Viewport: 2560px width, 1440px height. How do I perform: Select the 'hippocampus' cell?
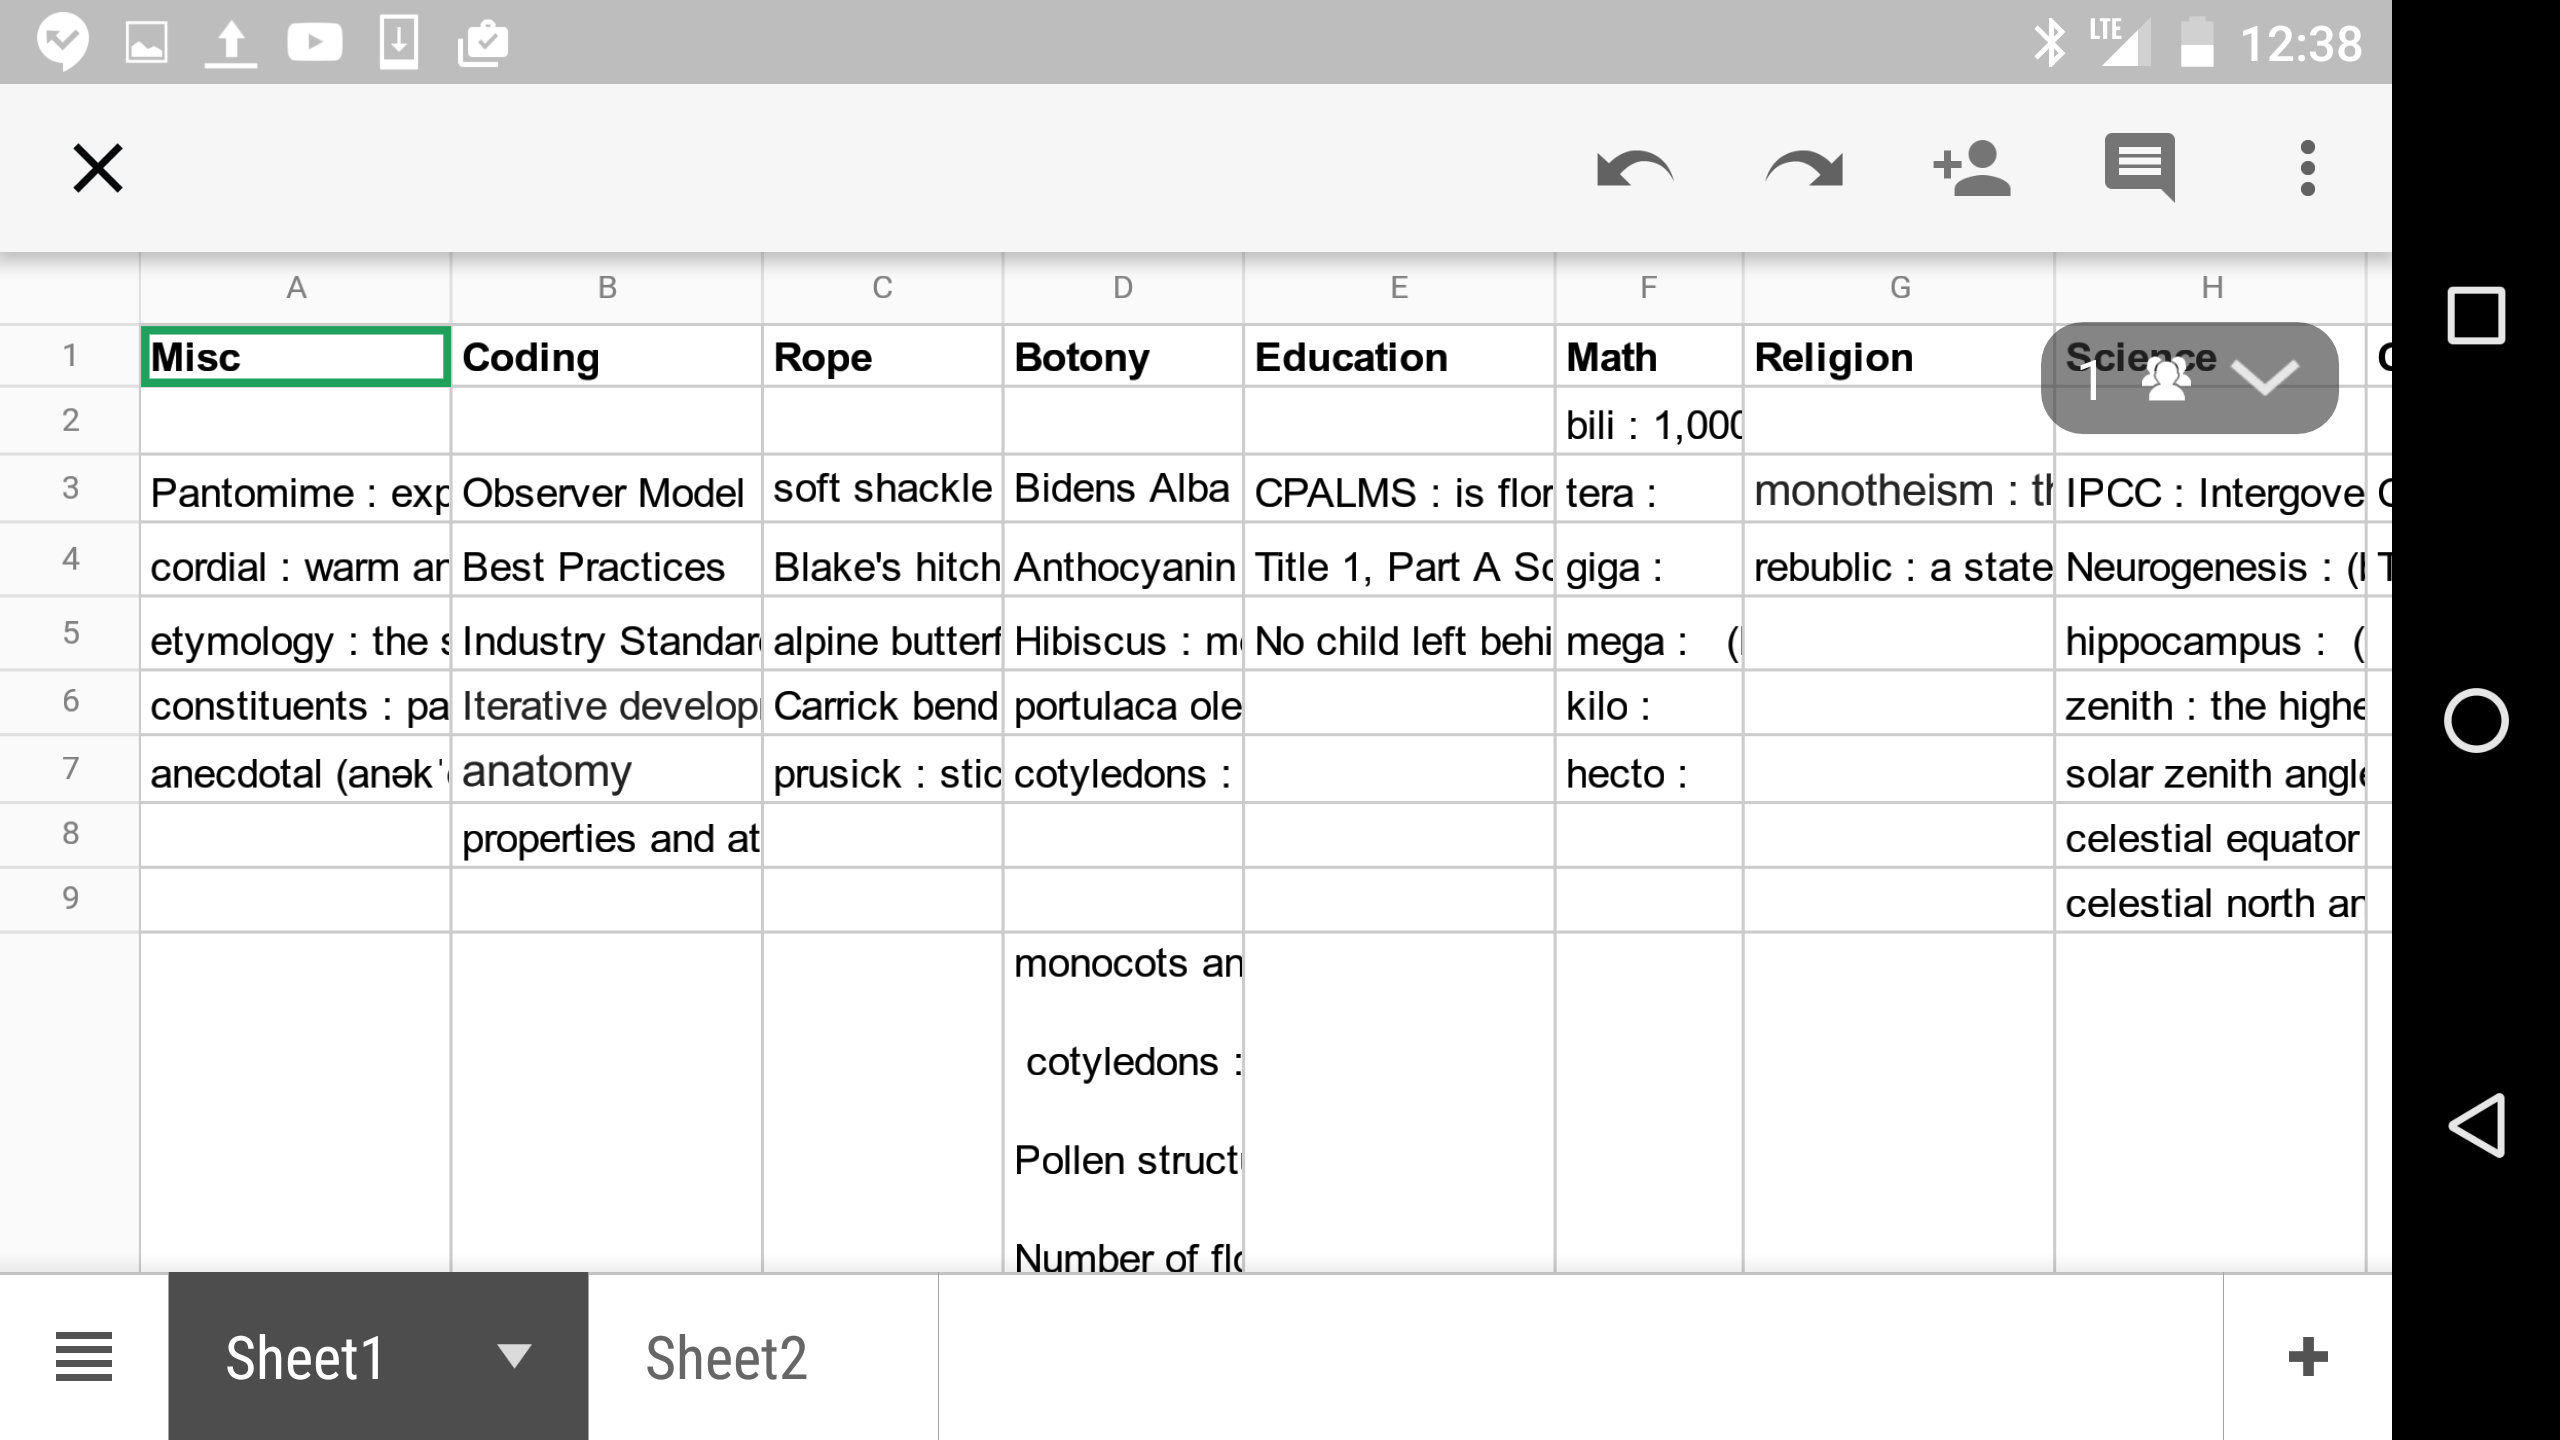(2211, 634)
